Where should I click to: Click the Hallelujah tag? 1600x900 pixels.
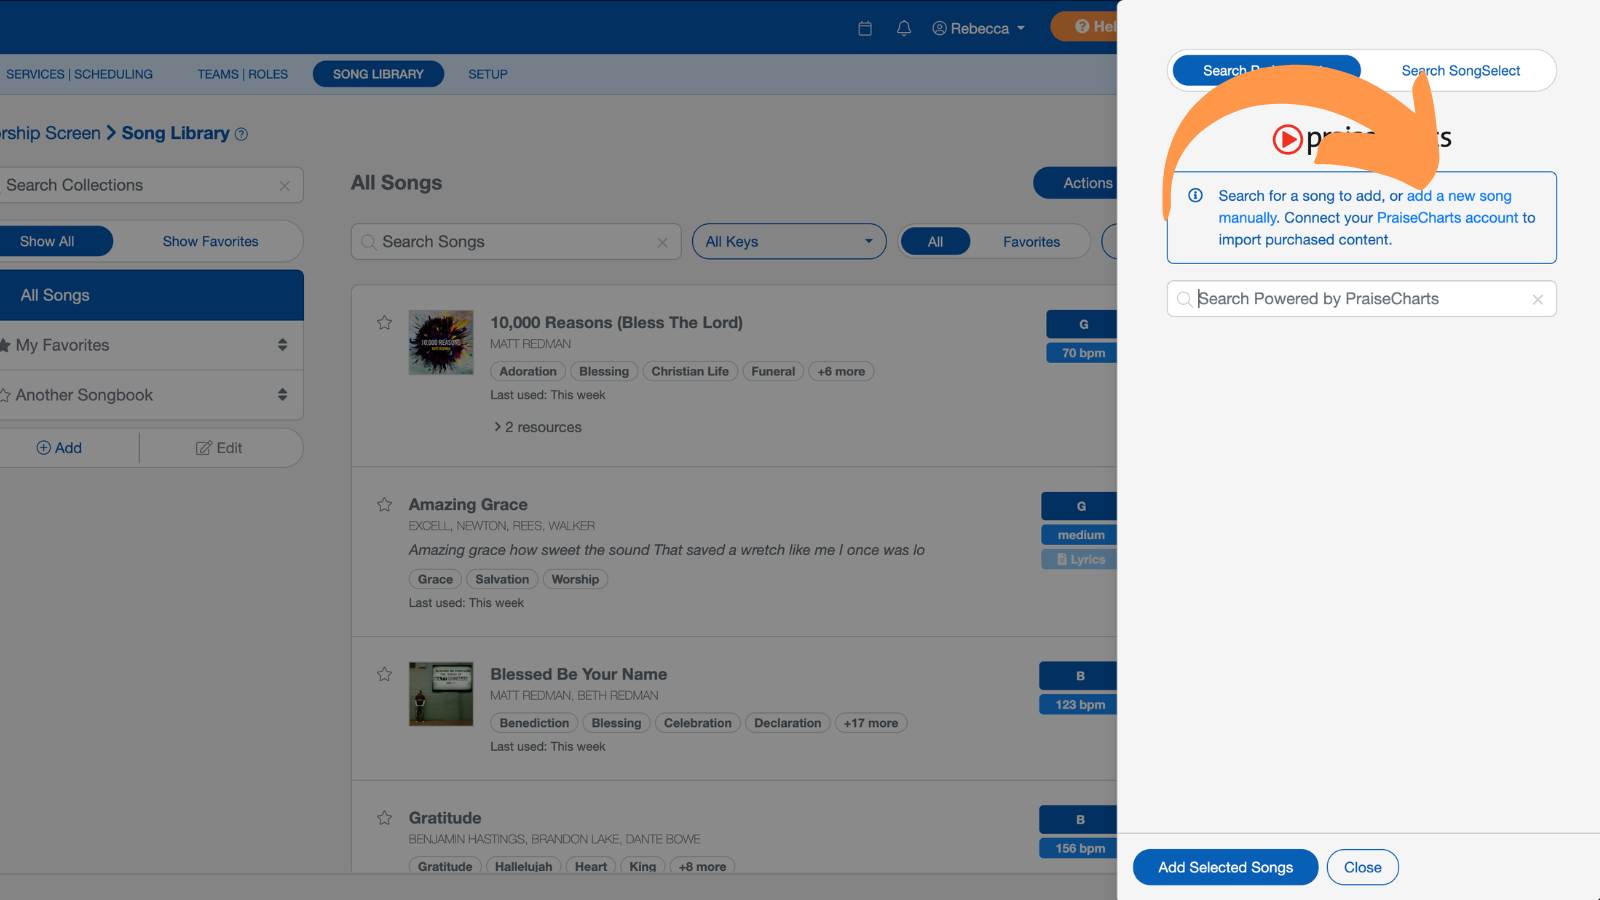tap(523, 866)
